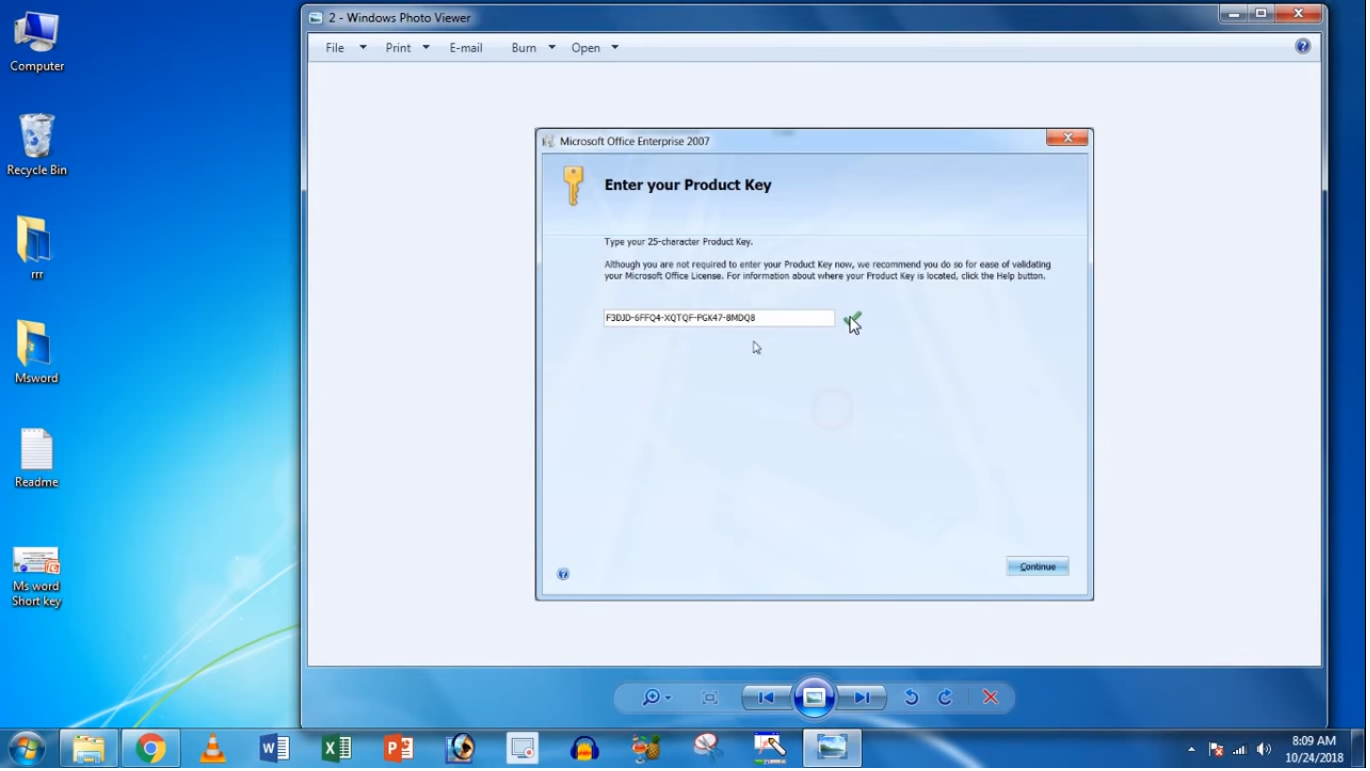Switch to Windows Photo Viewer taskbar button
The width and height of the screenshot is (1370, 771).
tap(832, 748)
